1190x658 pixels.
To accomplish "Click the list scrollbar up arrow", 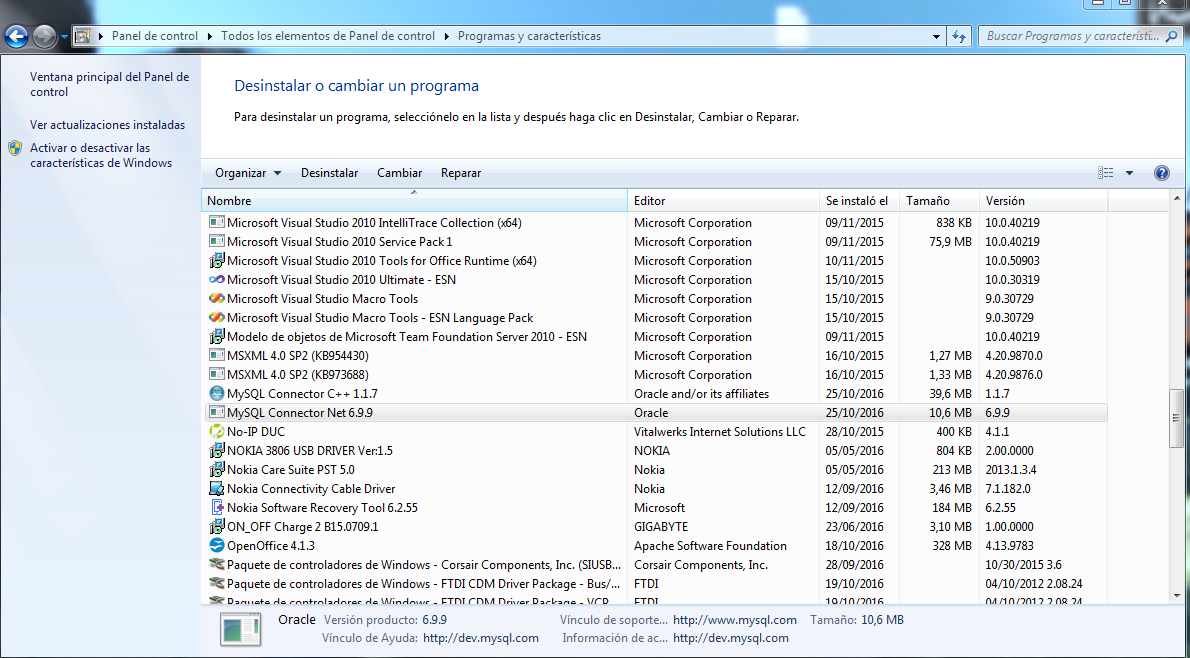I will point(1176,199).
